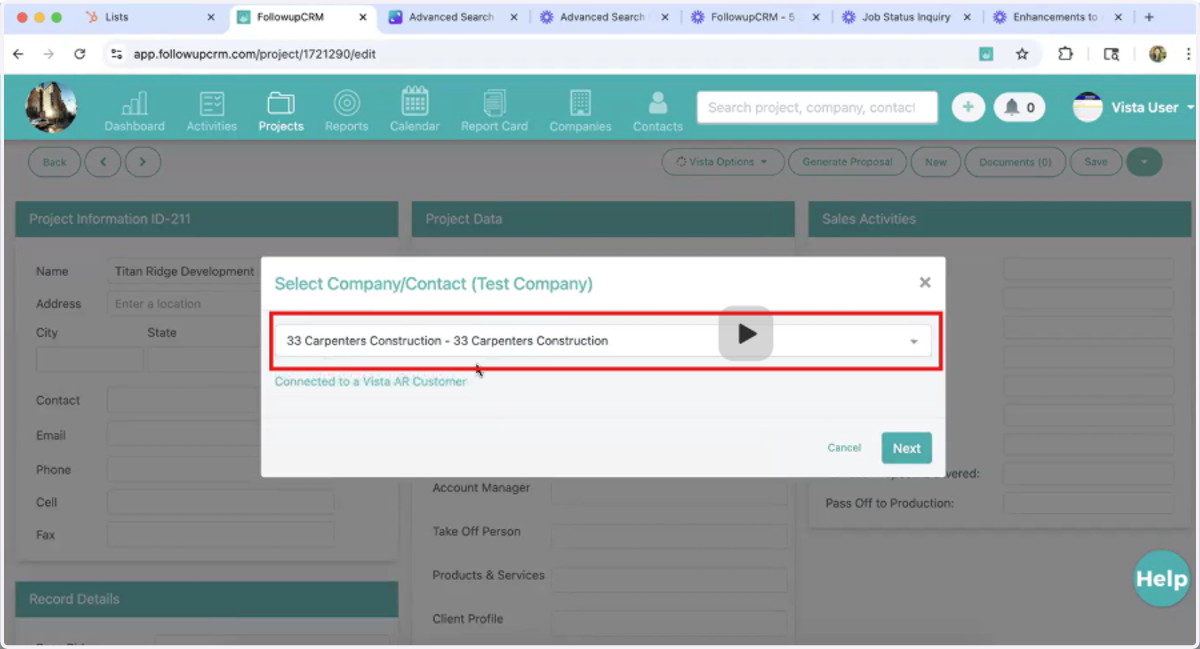Open the Contacts nav icon
This screenshot has height=649, width=1200.
[x=658, y=111]
